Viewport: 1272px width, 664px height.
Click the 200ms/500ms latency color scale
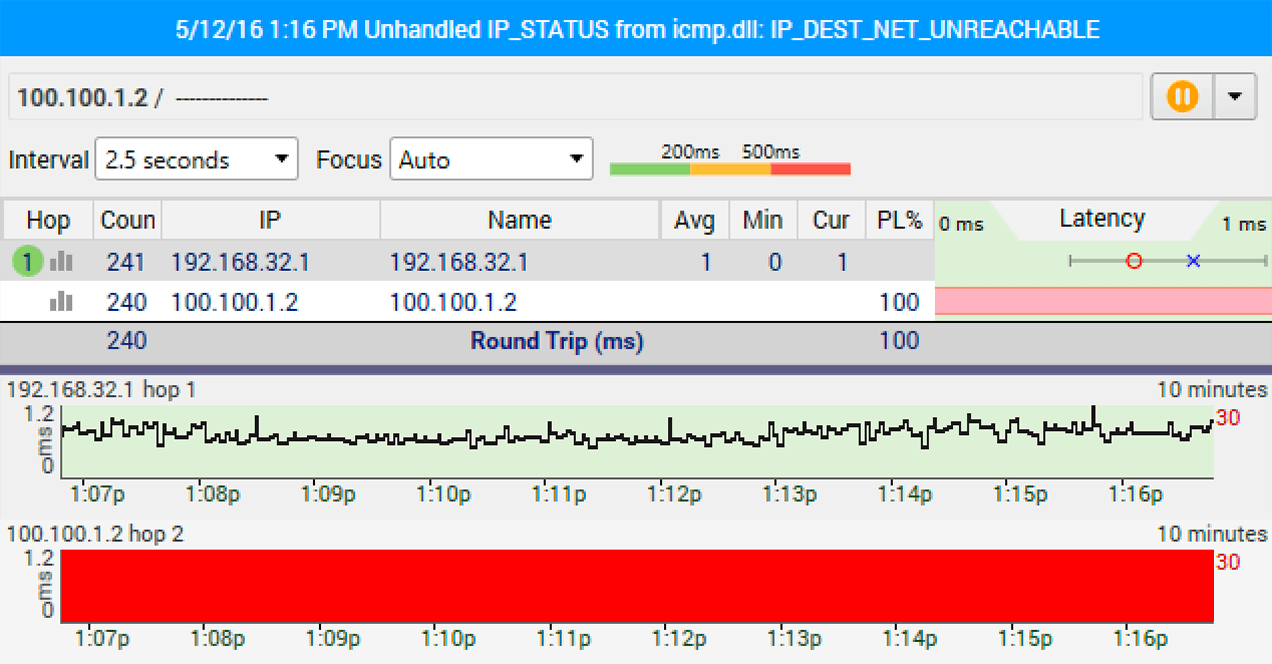[730, 168]
